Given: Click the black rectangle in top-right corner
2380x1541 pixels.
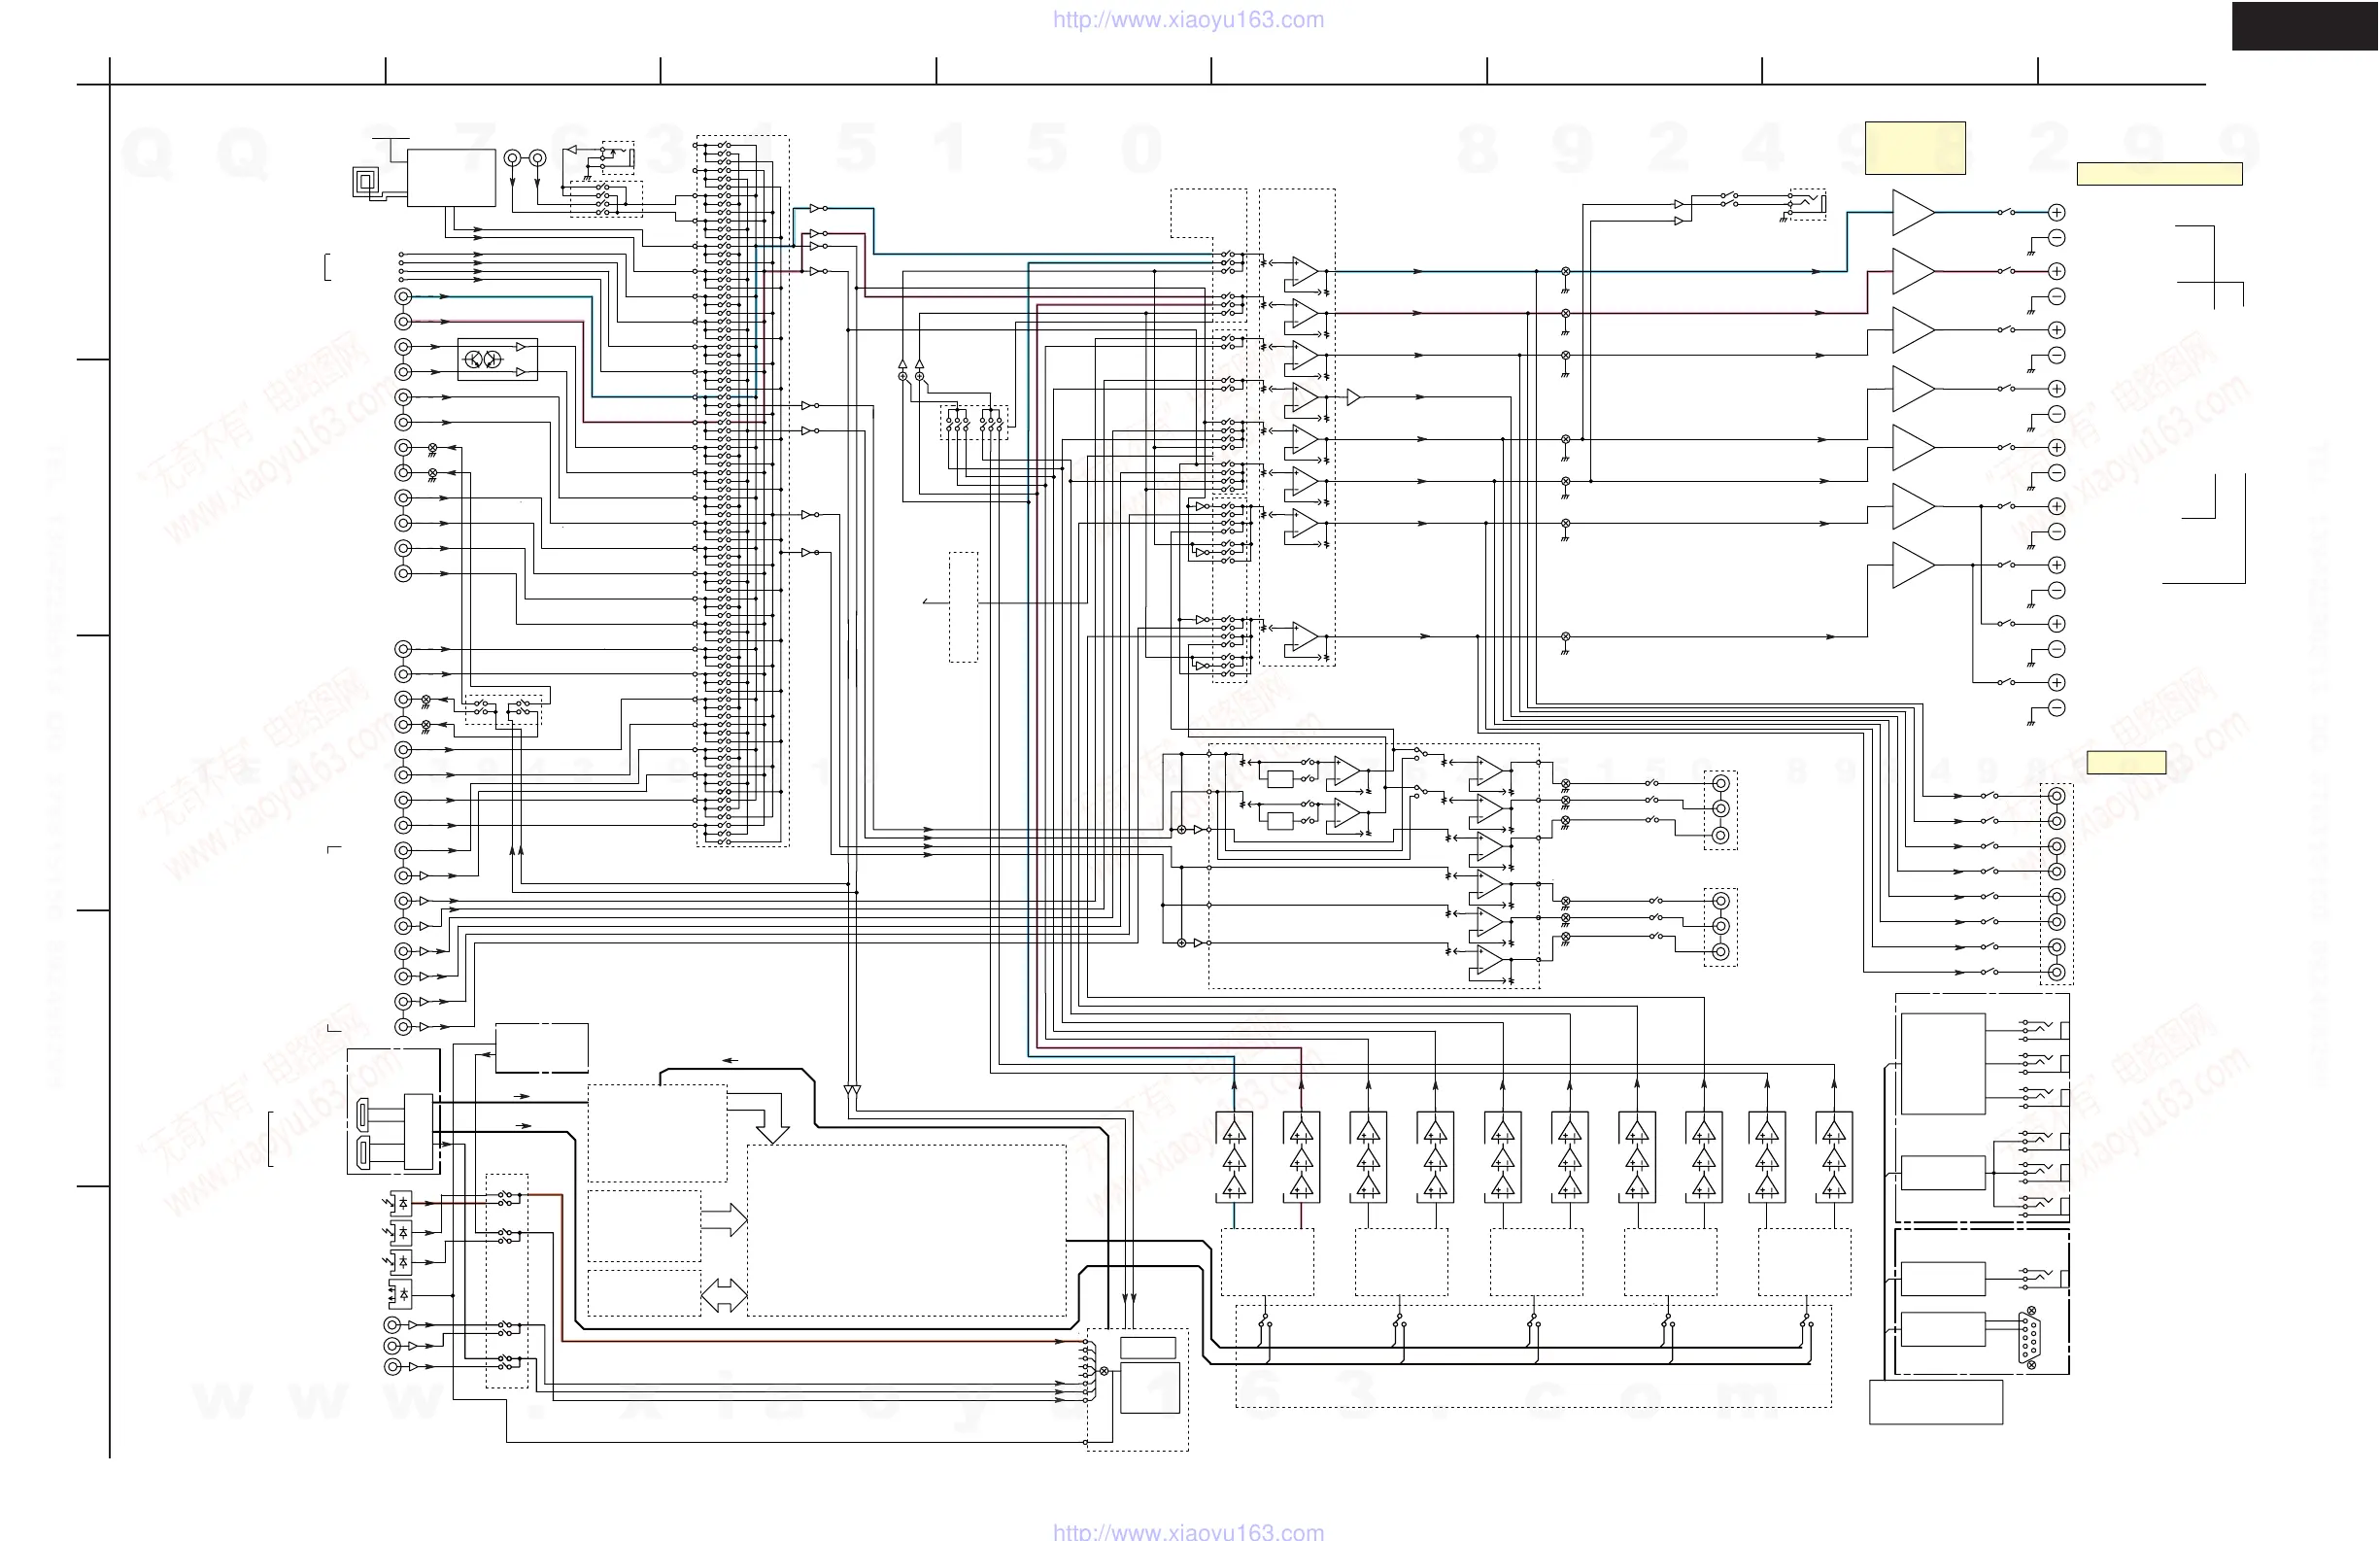Looking at the screenshot, I should point(2305,26).
